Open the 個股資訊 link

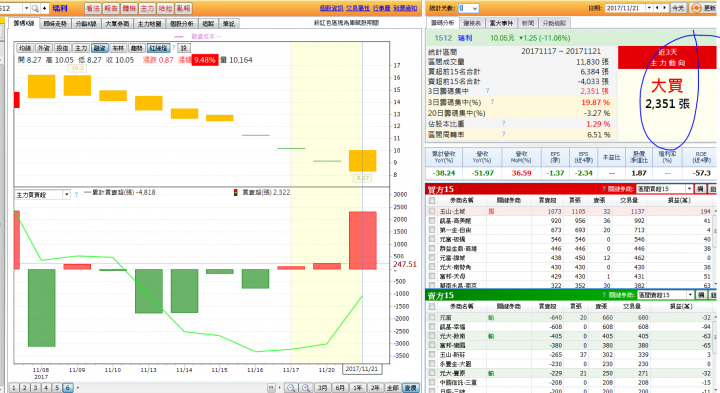[331, 8]
